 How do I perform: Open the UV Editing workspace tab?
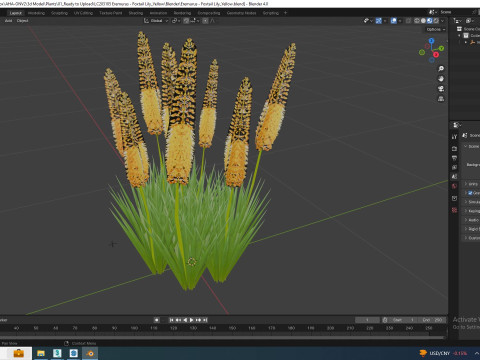83,13
